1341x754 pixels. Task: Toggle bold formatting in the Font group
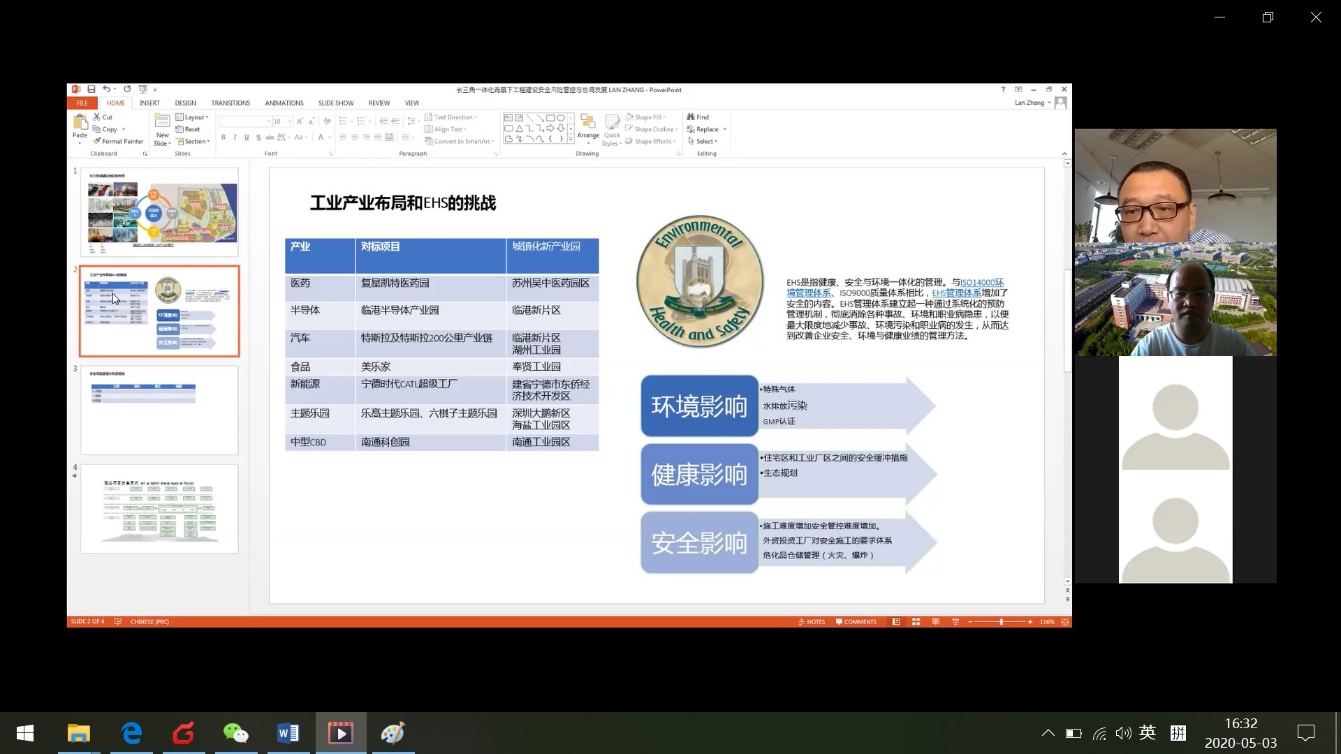tap(223, 137)
